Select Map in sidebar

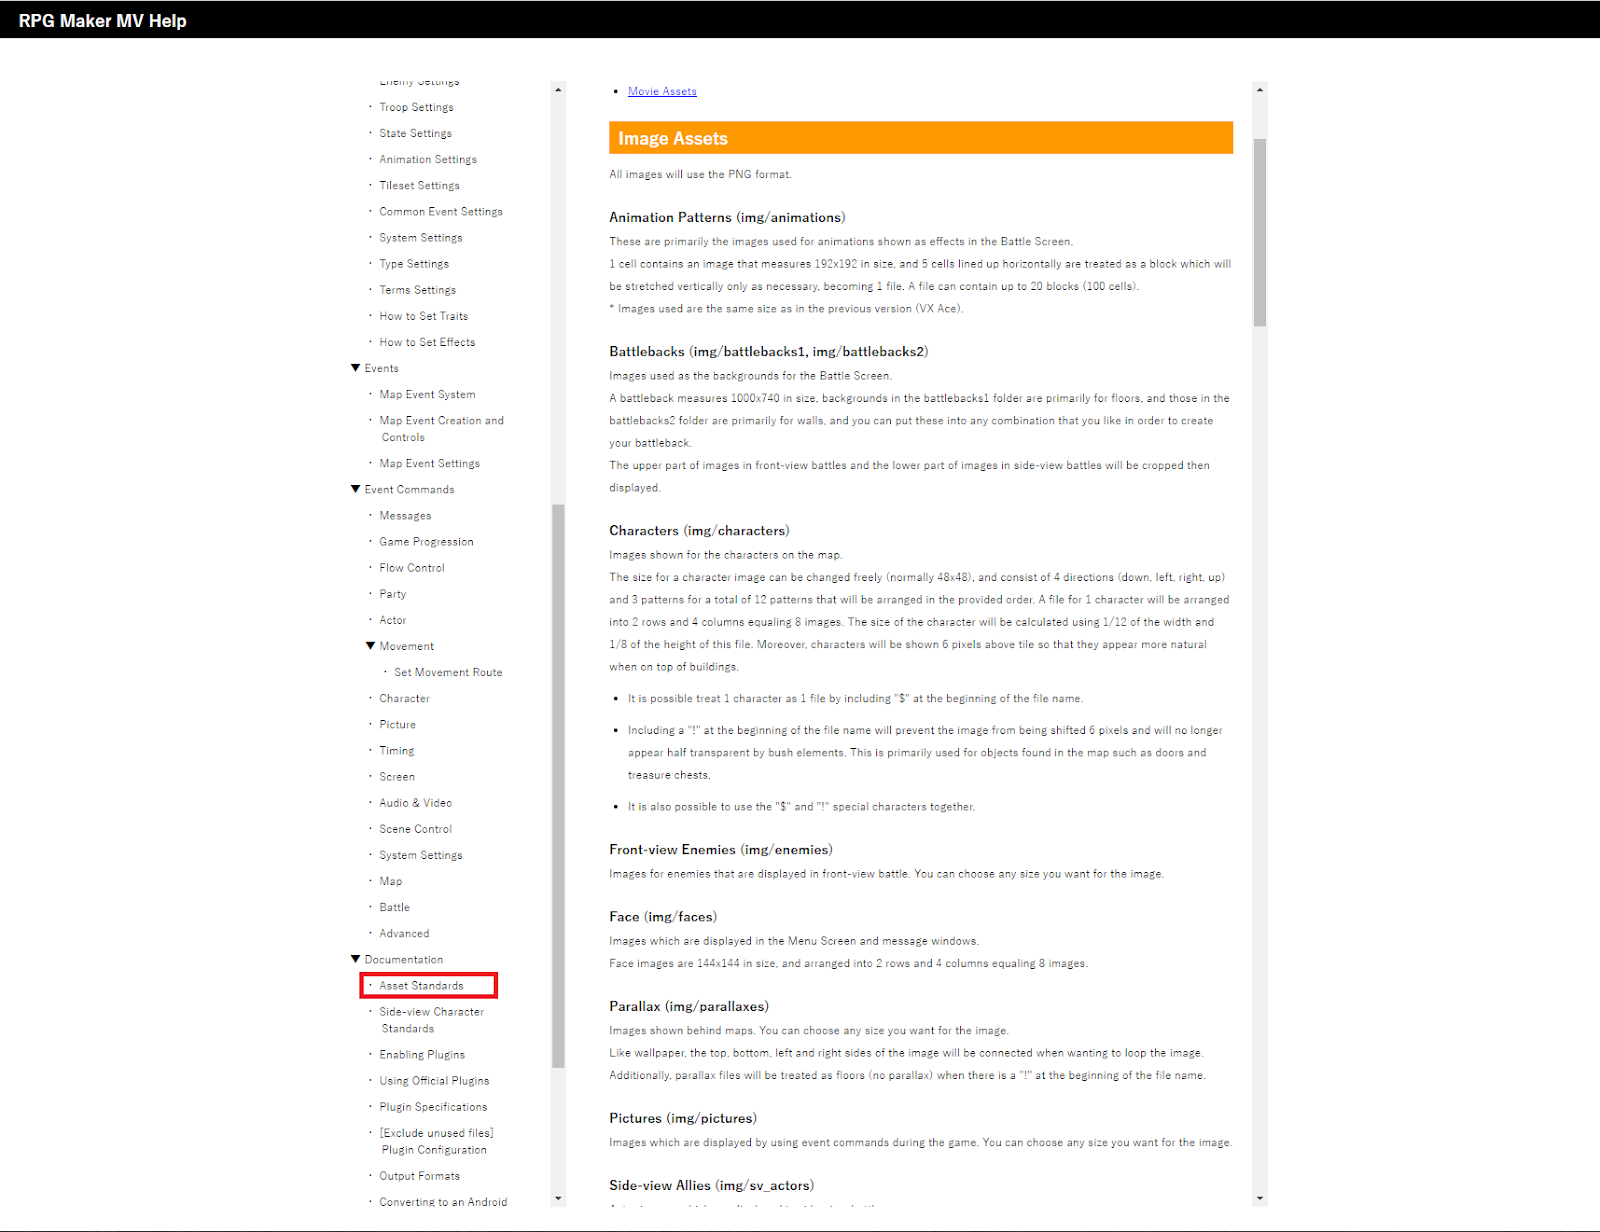pyautogui.click(x=390, y=881)
